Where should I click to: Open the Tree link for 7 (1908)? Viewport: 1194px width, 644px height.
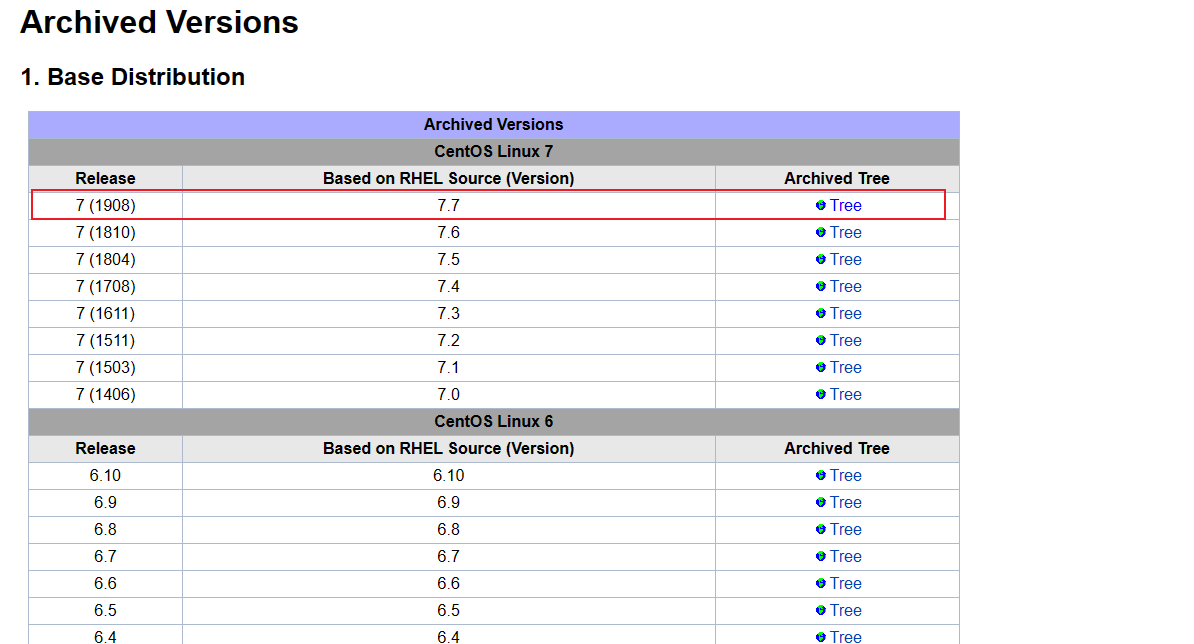coord(845,206)
